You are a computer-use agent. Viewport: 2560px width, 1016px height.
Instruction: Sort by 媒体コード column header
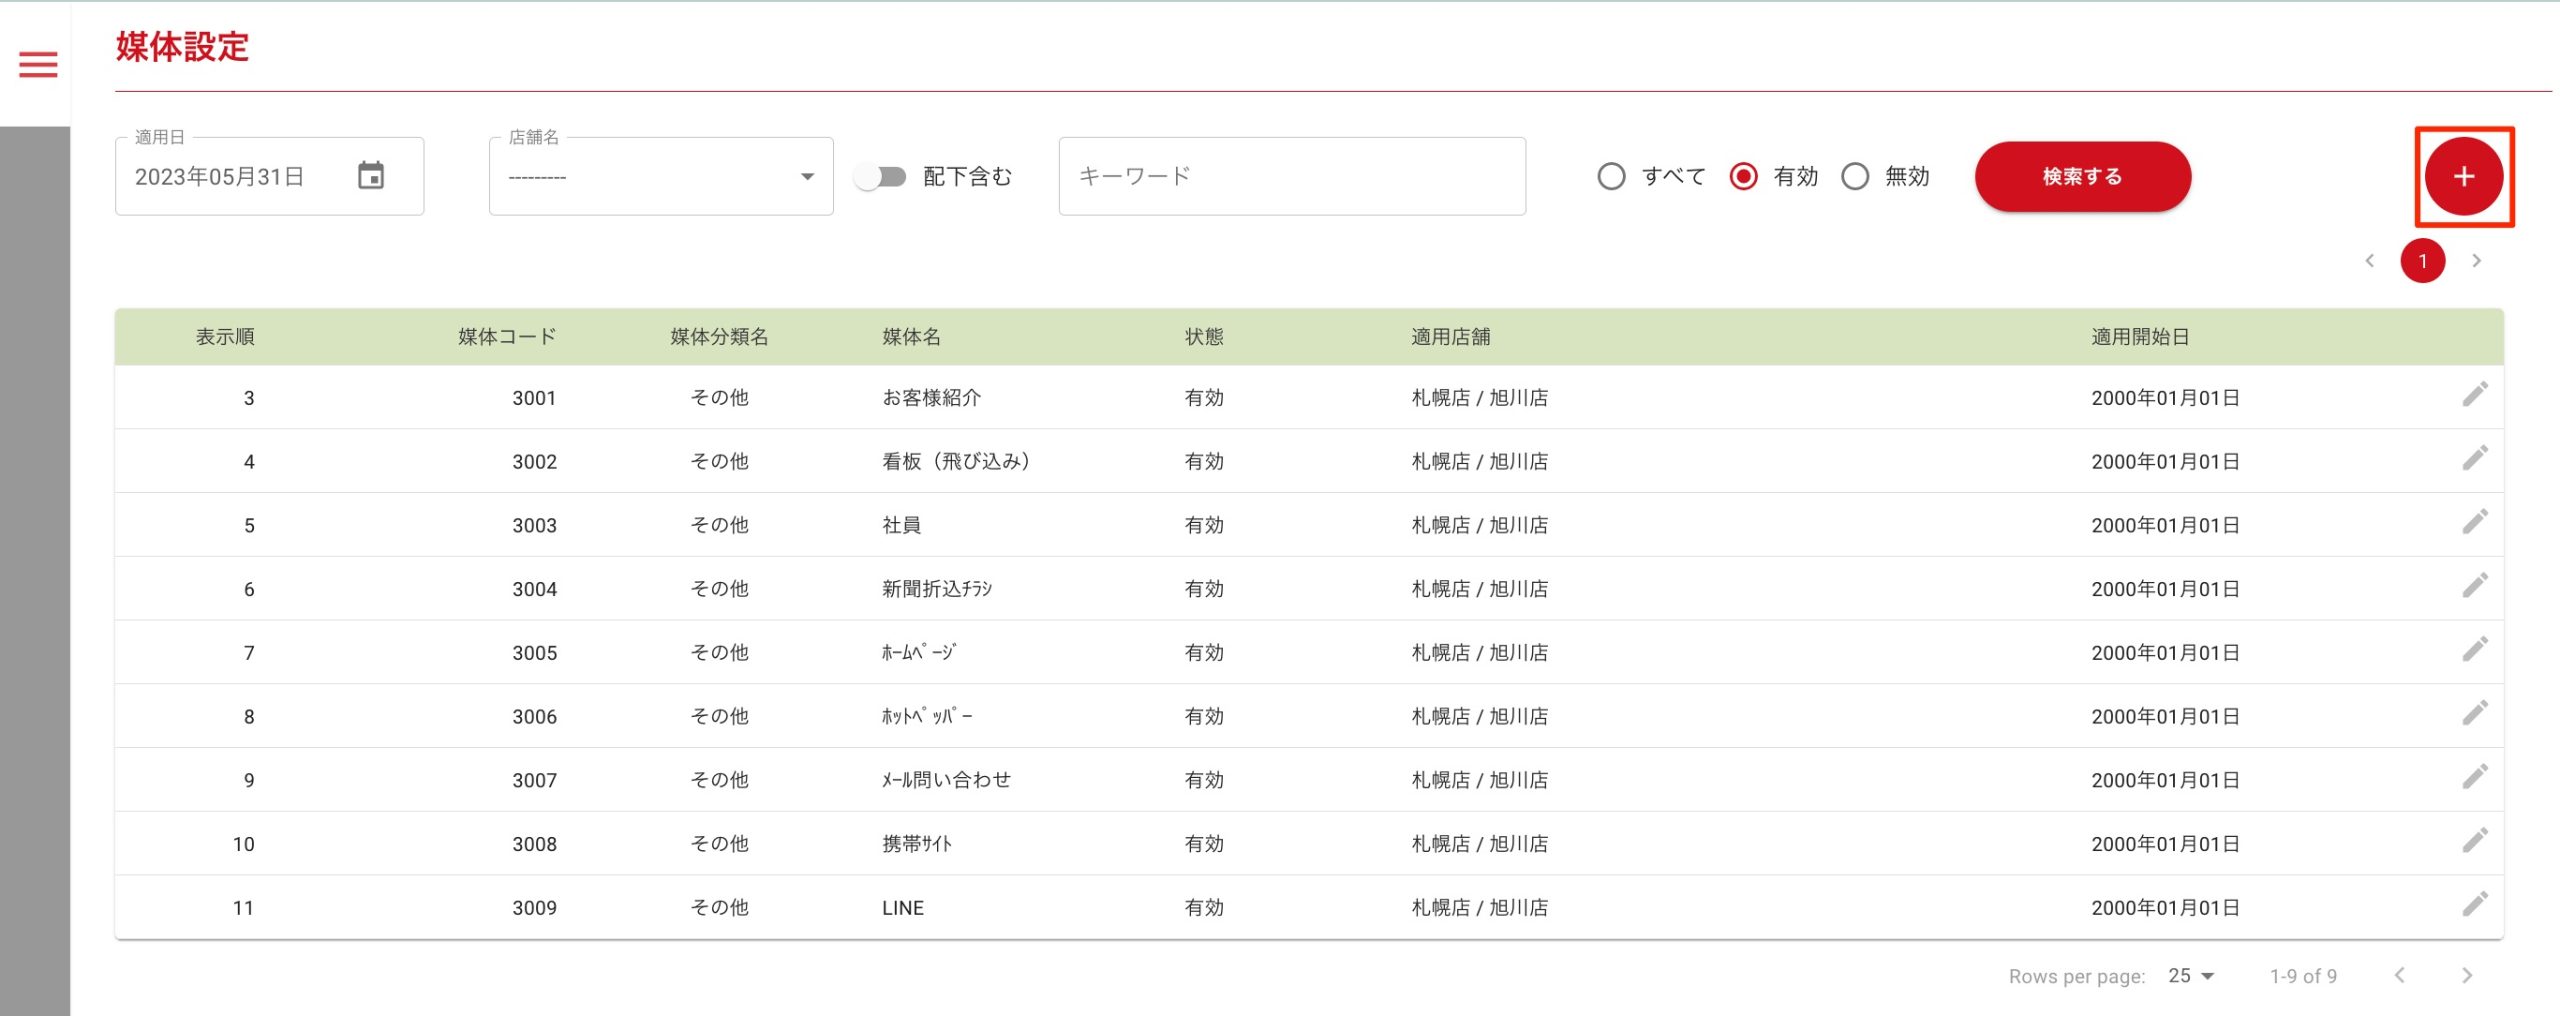(x=507, y=337)
